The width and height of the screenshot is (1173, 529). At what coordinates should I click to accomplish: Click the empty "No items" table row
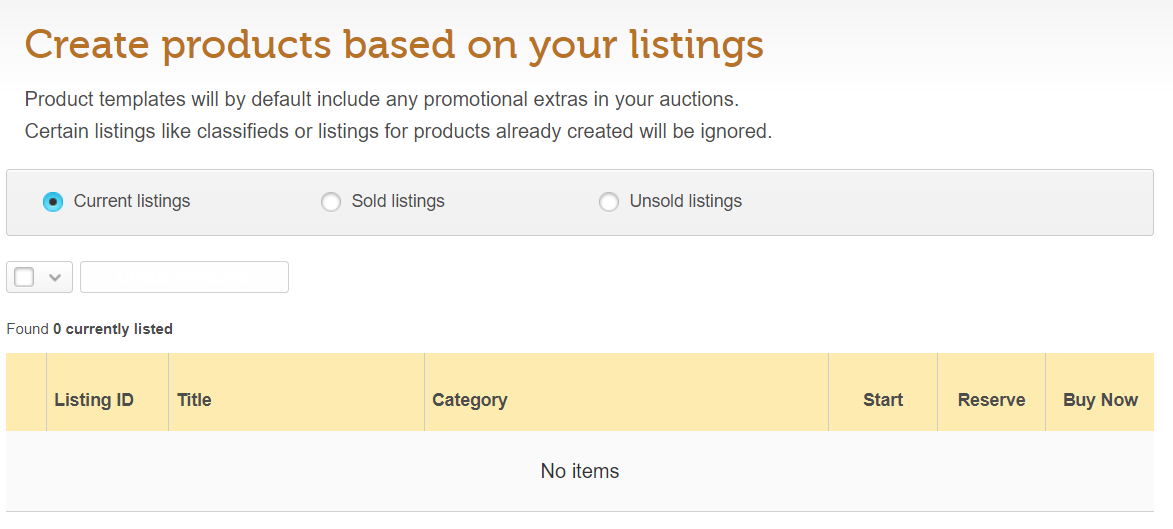coord(580,471)
